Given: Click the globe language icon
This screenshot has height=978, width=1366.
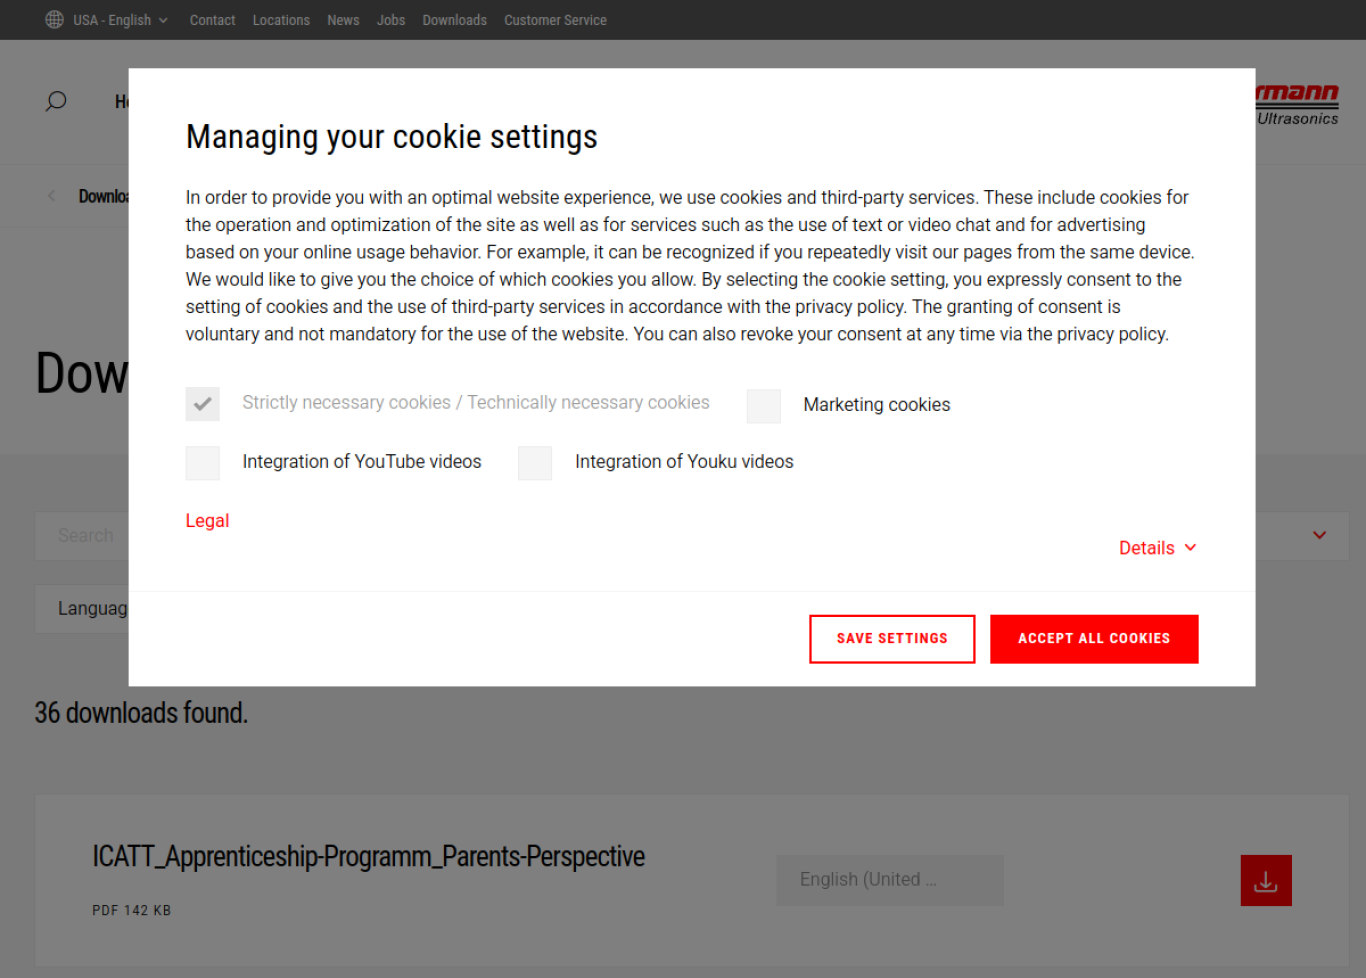Looking at the screenshot, I should 55,20.
